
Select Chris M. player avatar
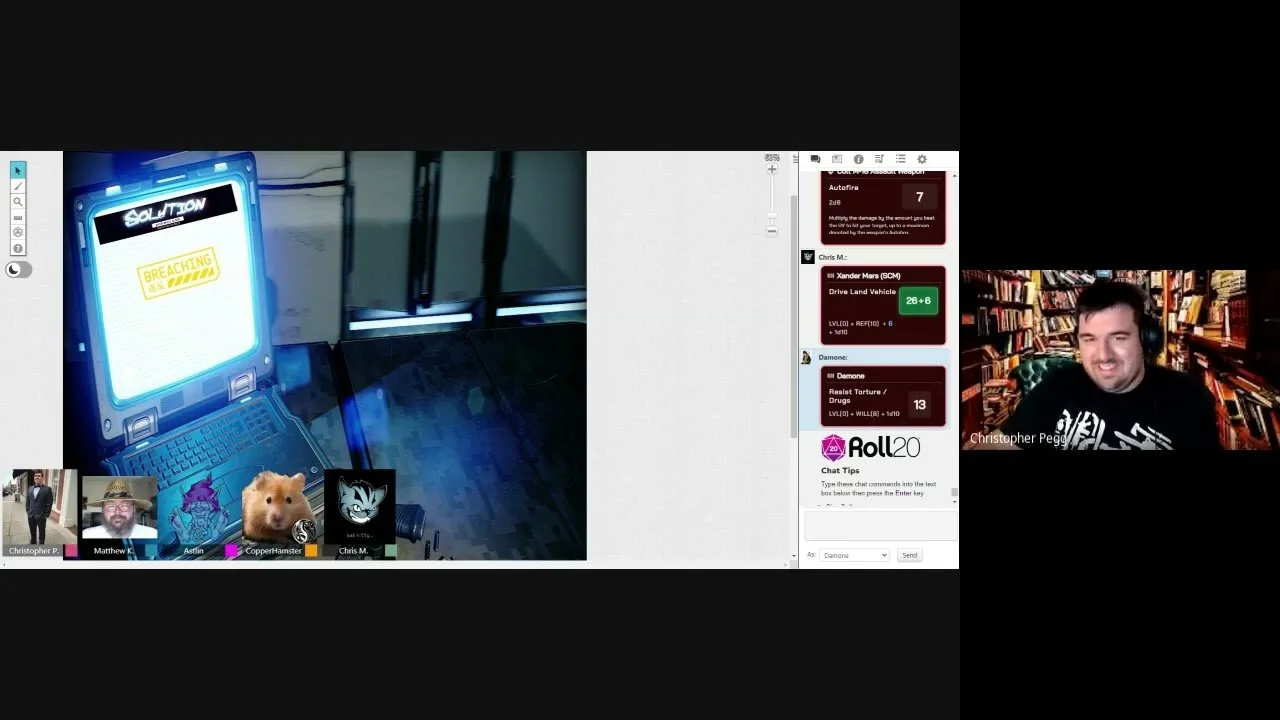[359, 507]
